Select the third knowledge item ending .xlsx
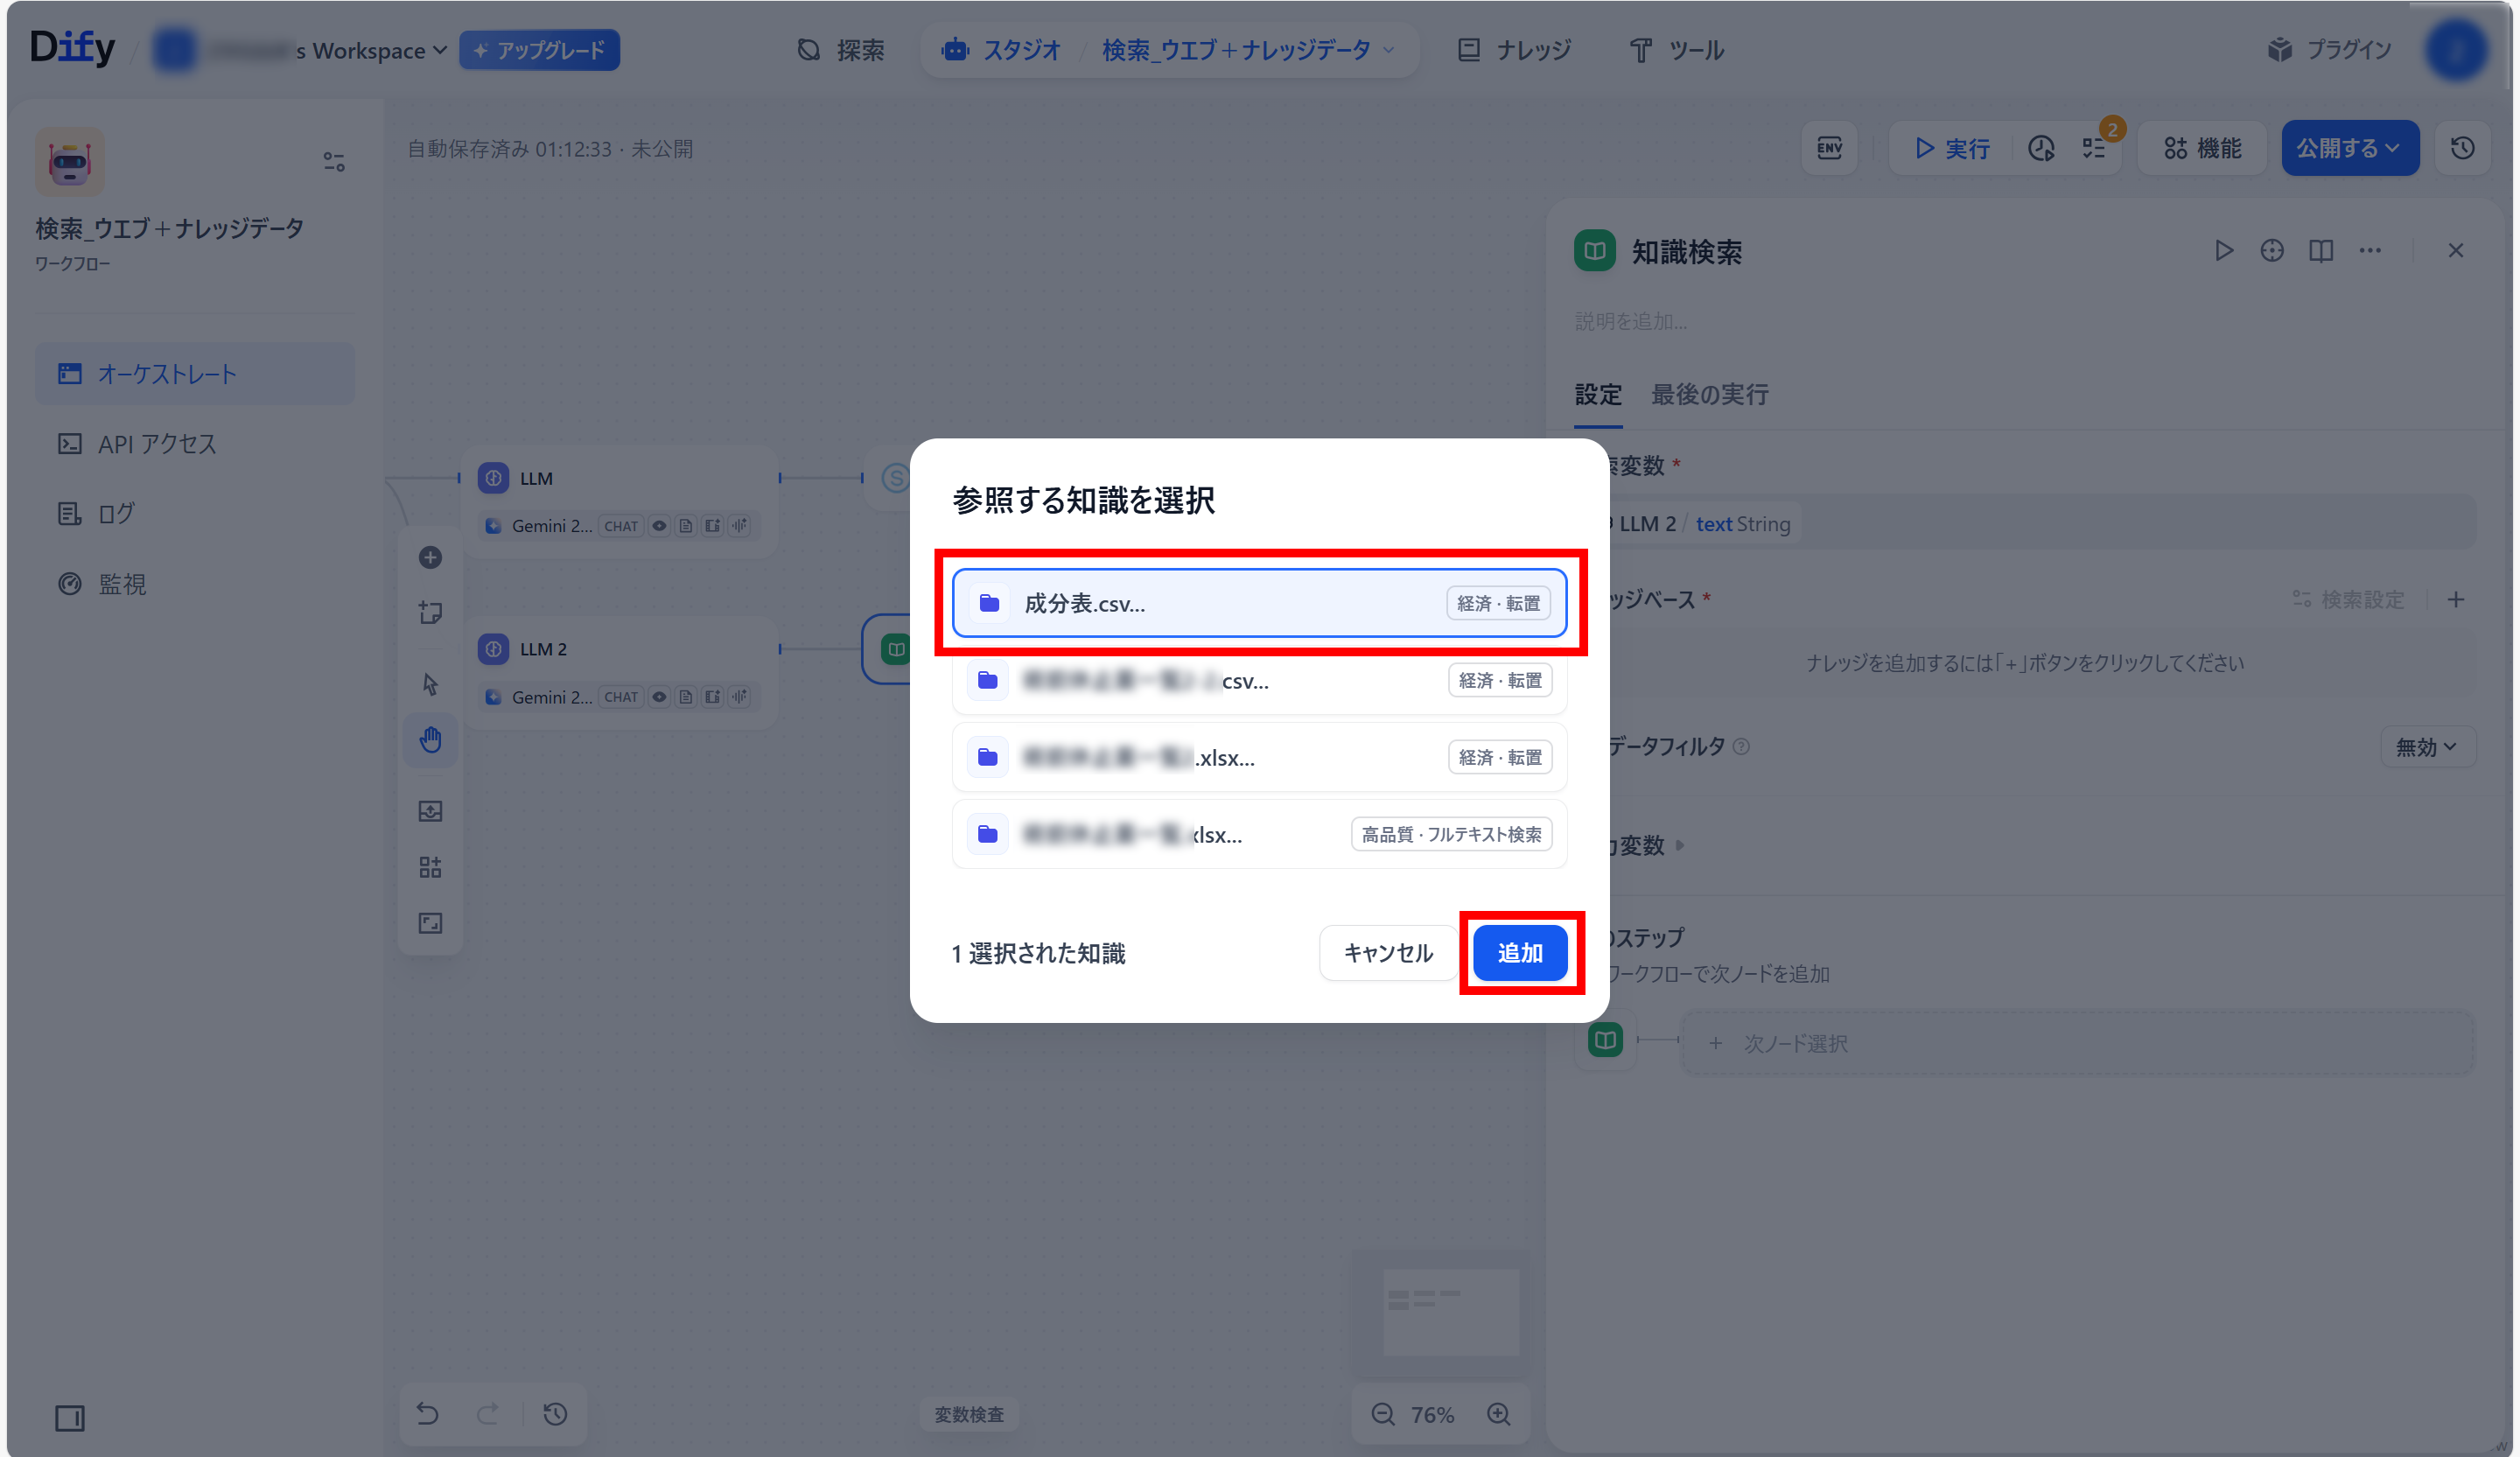2520x1457 pixels. tap(1258, 757)
